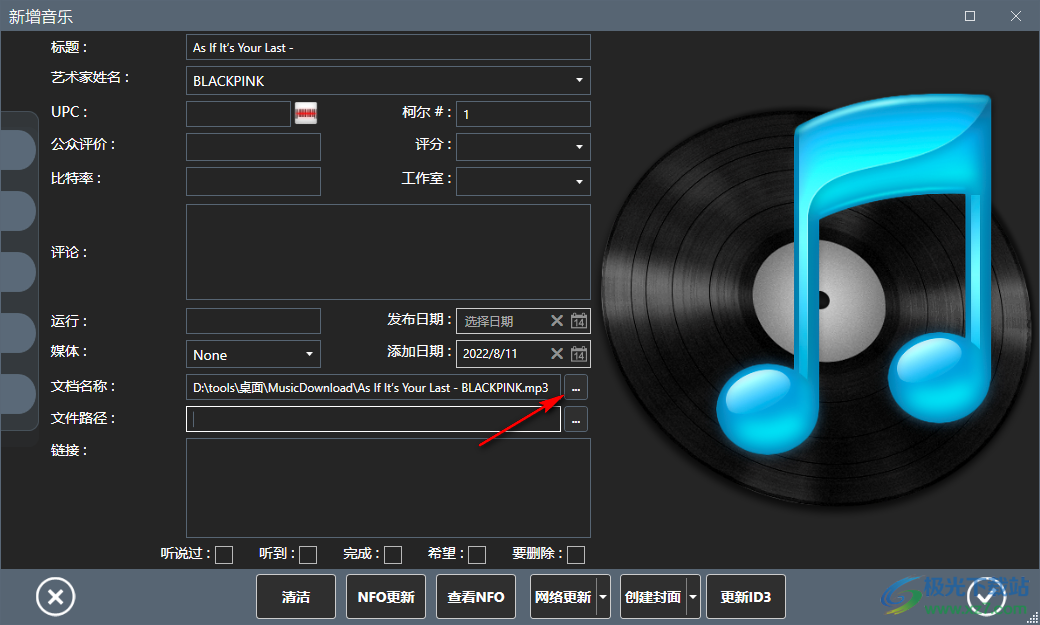The height and width of the screenshot is (625, 1040).
Task: Click the confirm checkmark icon at bottom right
Action: point(988,596)
